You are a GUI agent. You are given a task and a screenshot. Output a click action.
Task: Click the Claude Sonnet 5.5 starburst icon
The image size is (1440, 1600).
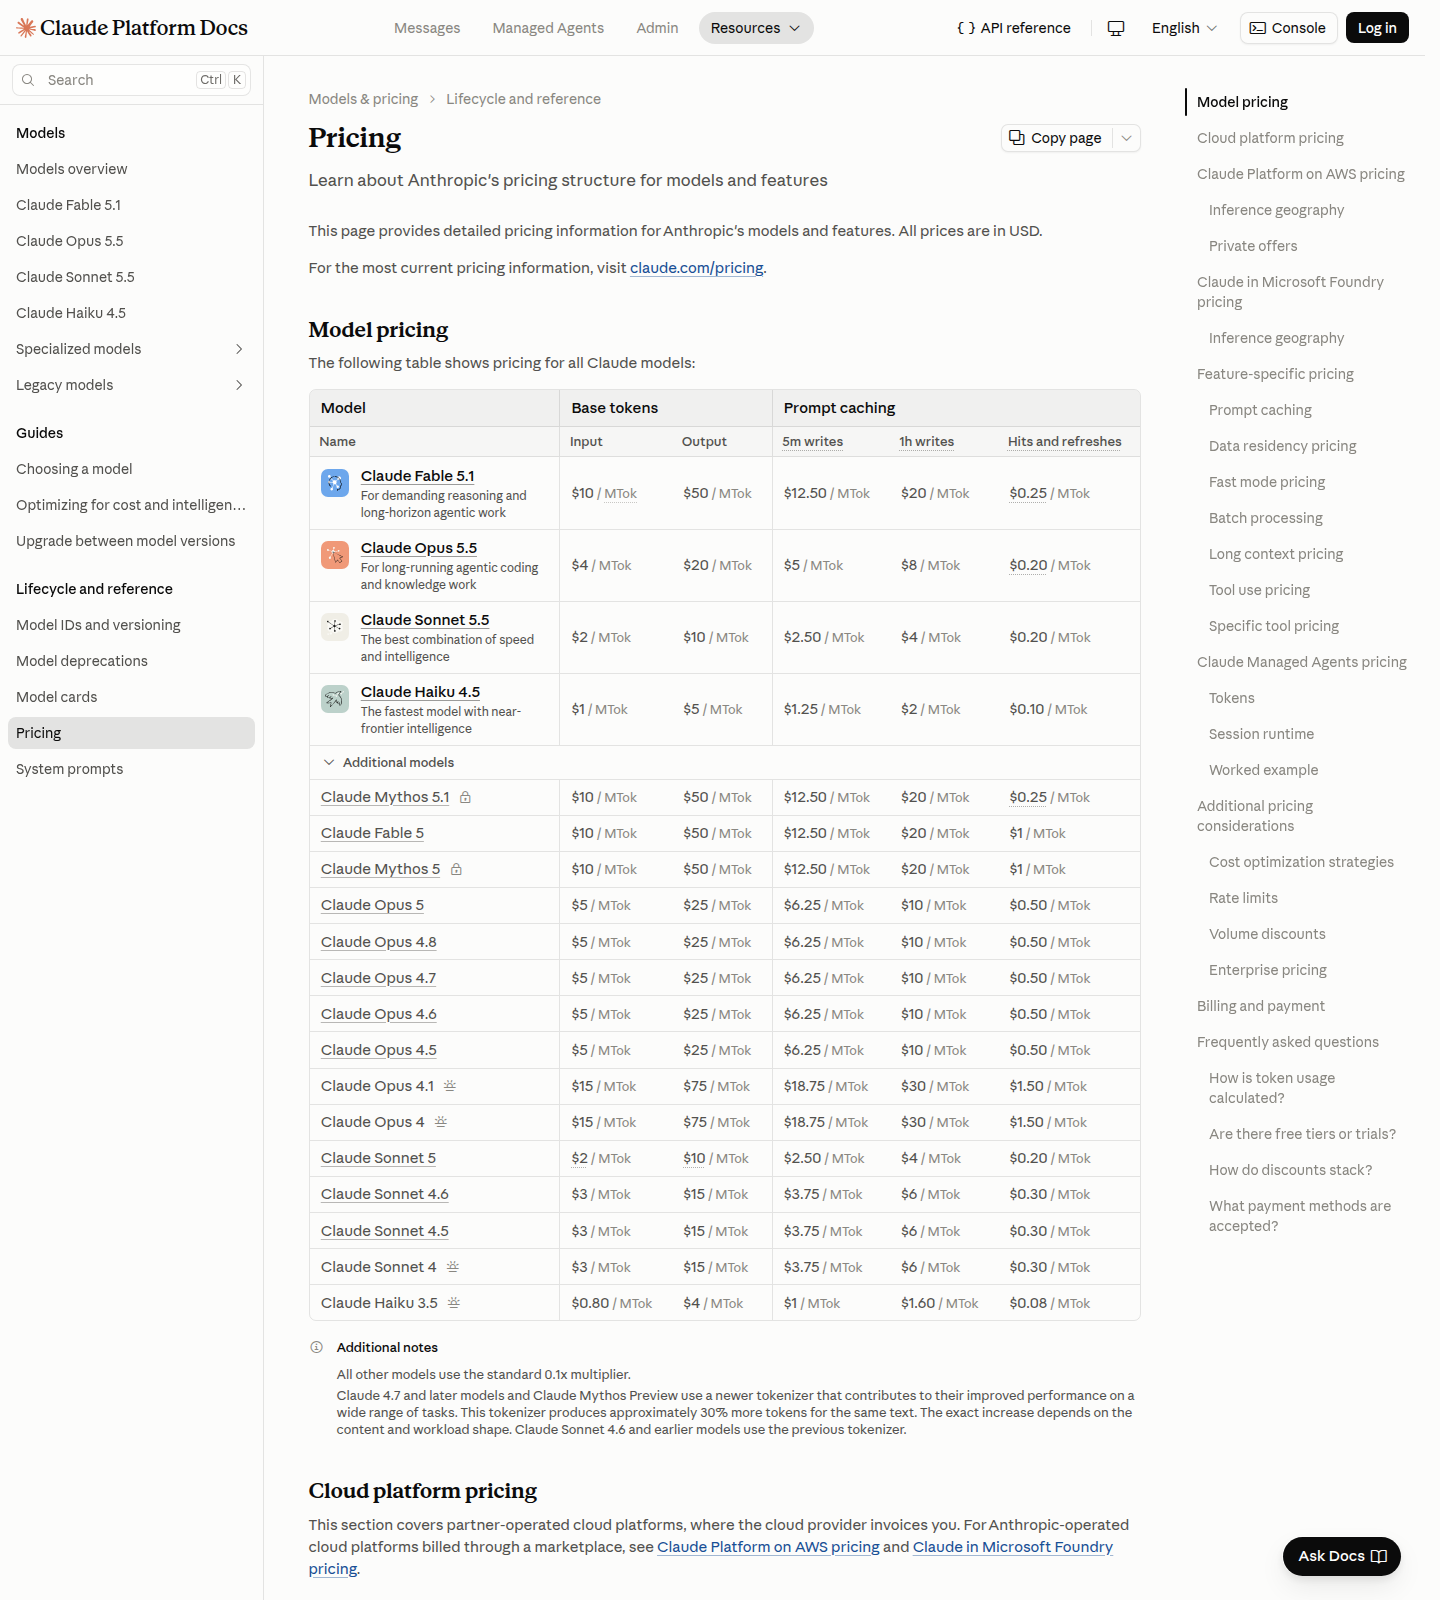335,627
